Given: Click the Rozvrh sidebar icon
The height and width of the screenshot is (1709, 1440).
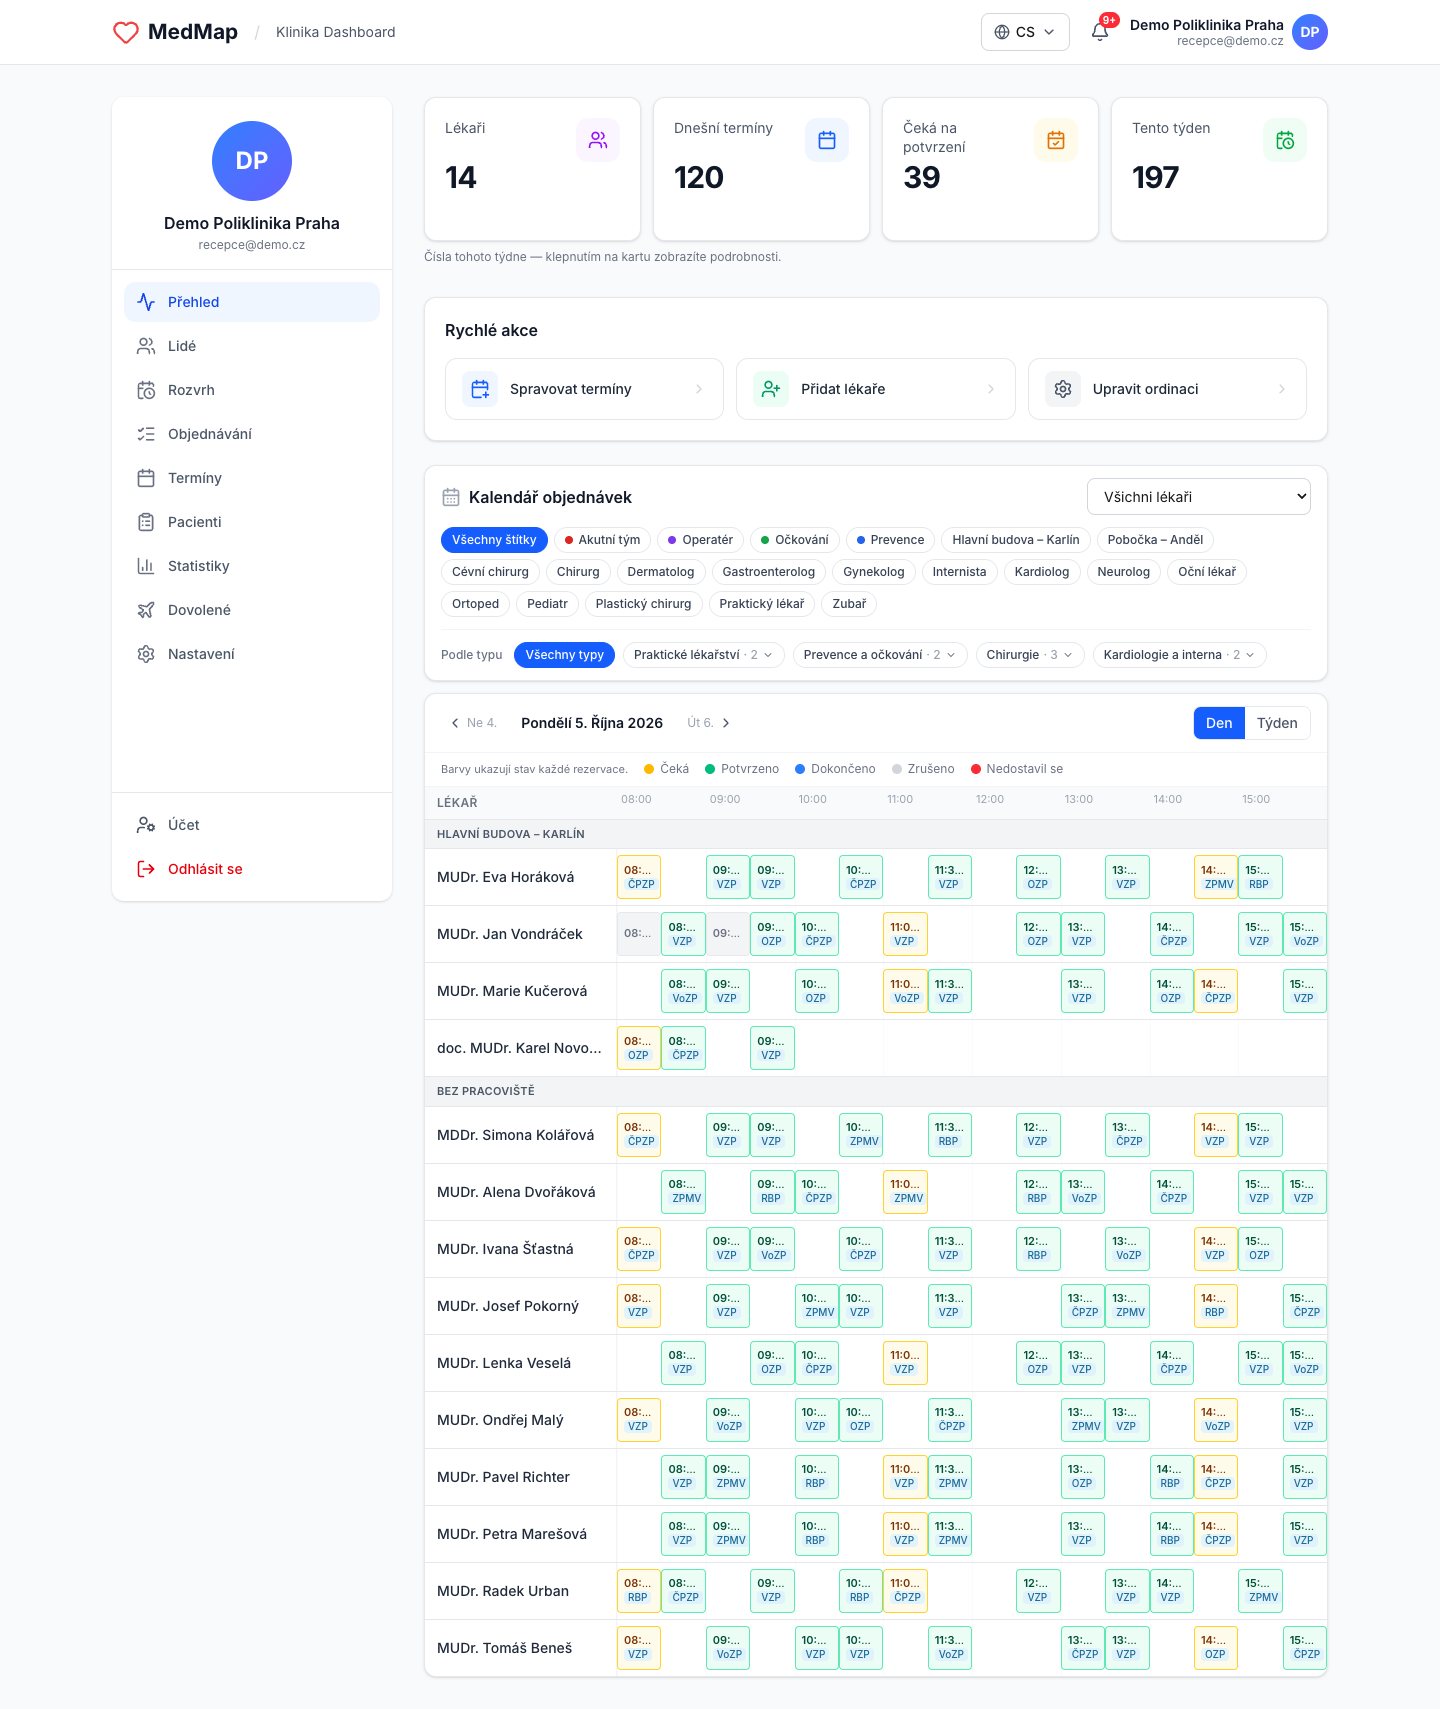Looking at the screenshot, I should (x=146, y=390).
